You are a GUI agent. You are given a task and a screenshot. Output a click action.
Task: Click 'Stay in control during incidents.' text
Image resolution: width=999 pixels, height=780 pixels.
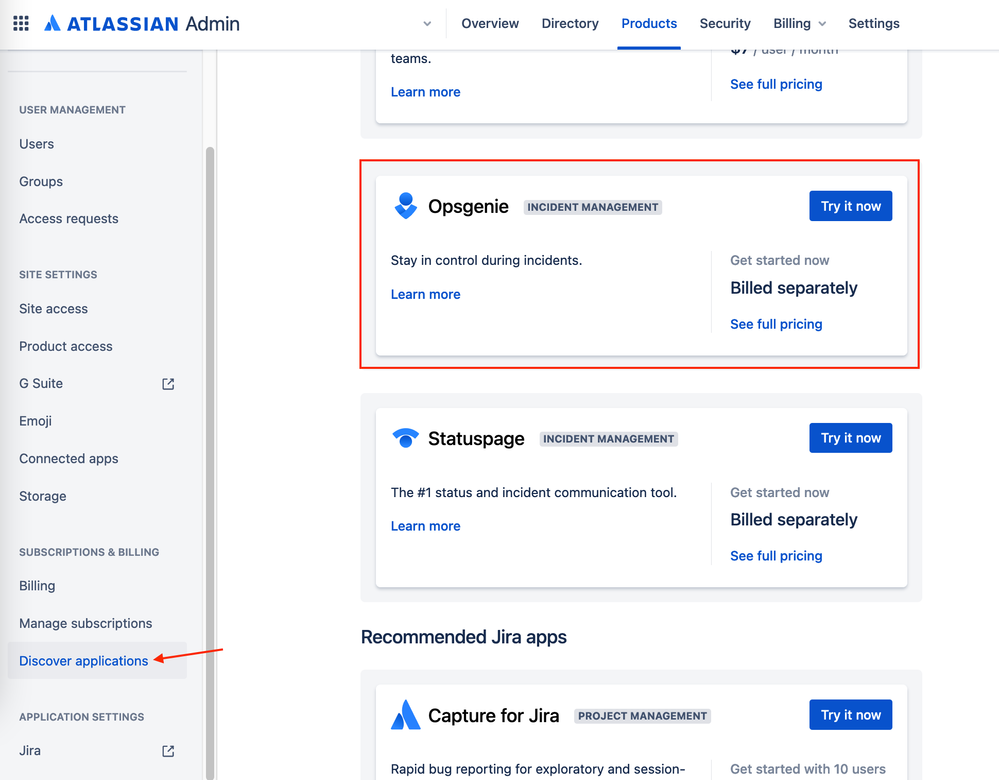pos(486,261)
